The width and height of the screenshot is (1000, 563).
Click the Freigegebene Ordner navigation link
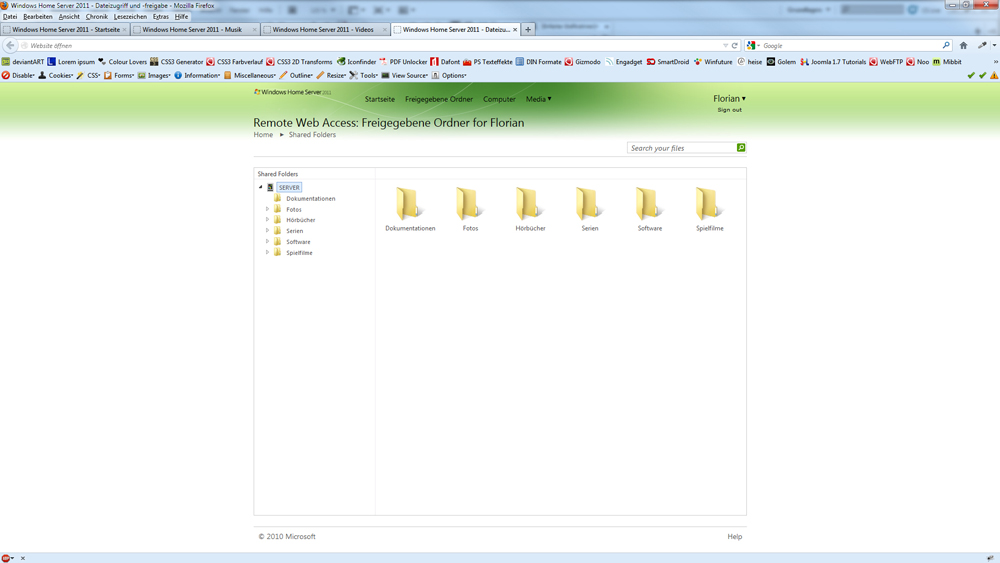pos(439,99)
